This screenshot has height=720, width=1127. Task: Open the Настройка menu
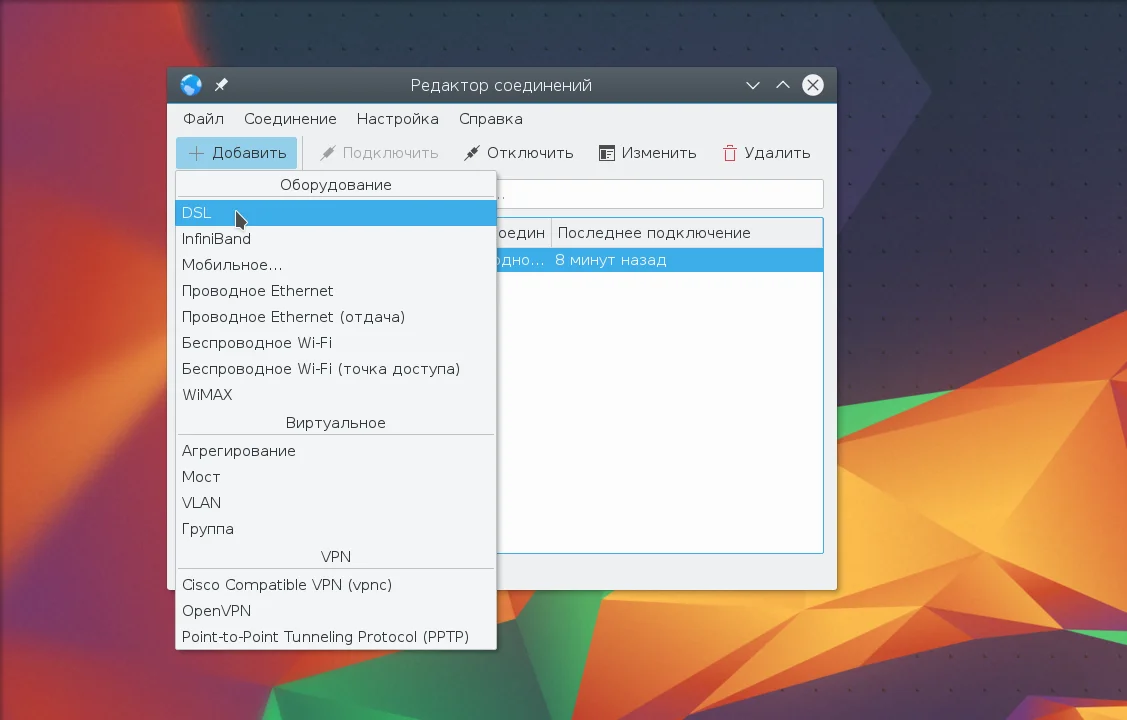[x=397, y=119]
